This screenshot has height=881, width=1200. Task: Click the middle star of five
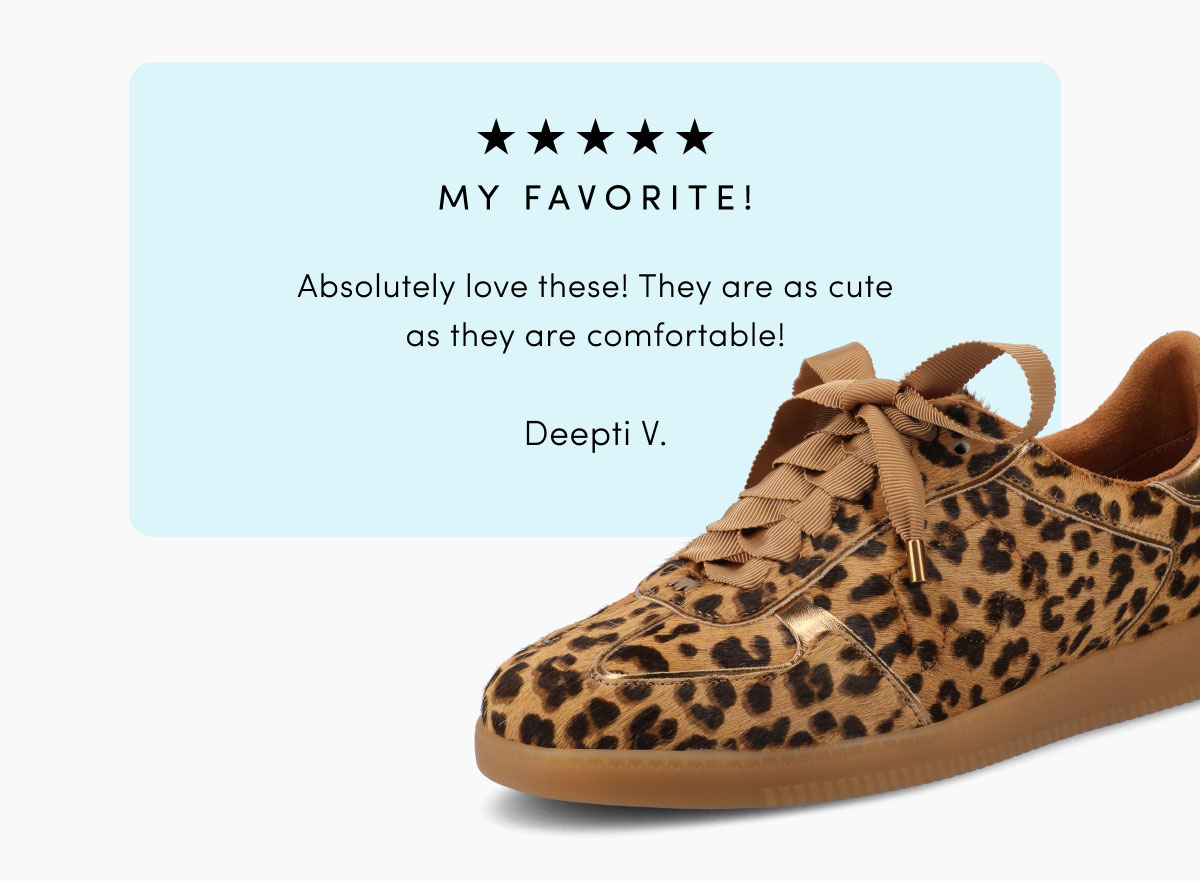pyautogui.click(x=595, y=137)
